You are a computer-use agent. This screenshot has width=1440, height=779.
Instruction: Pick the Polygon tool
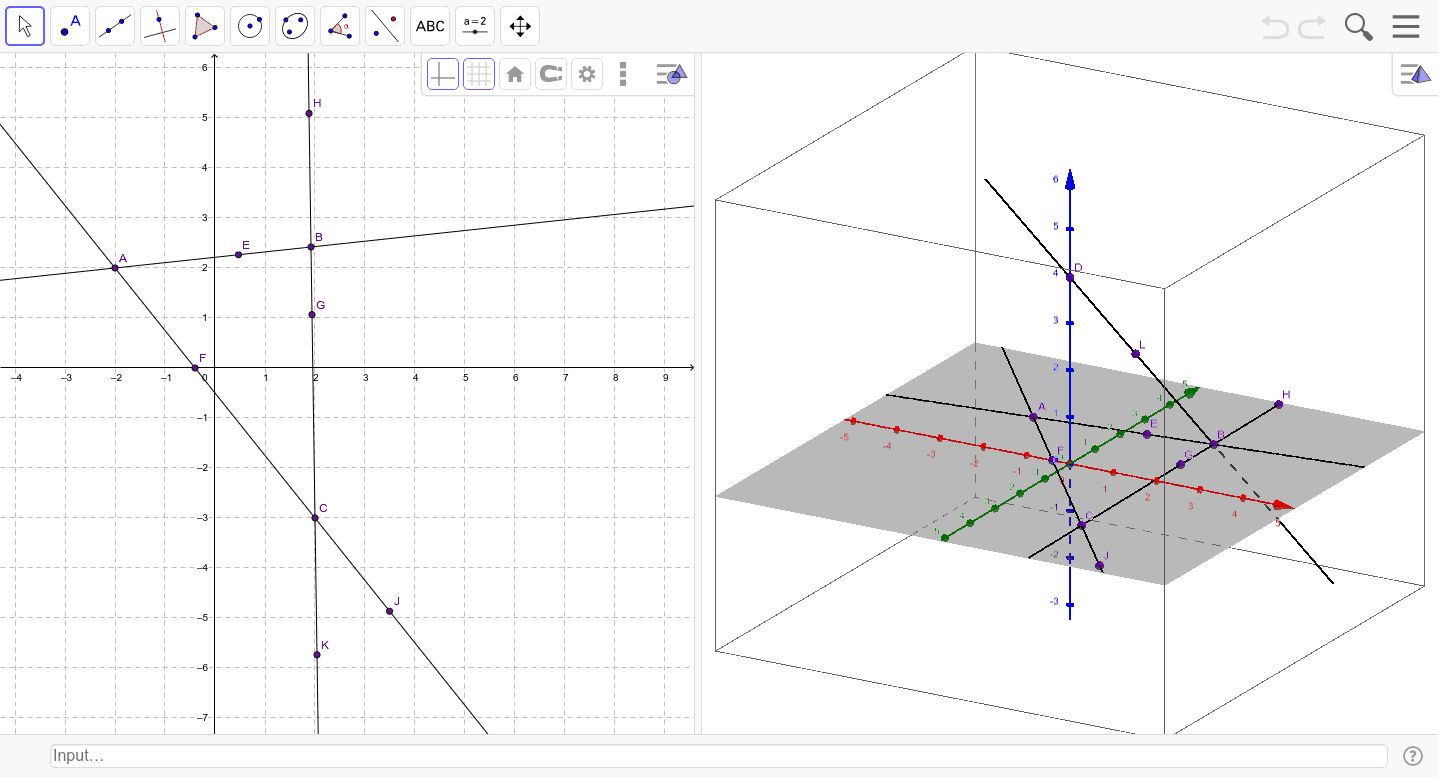[x=205, y=25]
